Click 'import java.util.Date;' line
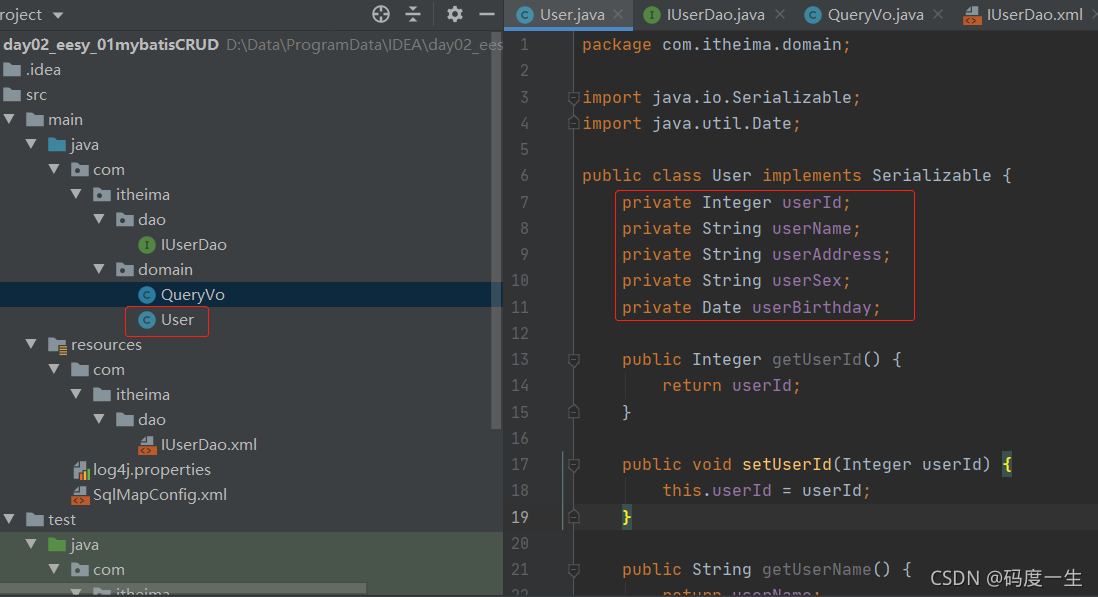1098x597 pixels. 691,124
